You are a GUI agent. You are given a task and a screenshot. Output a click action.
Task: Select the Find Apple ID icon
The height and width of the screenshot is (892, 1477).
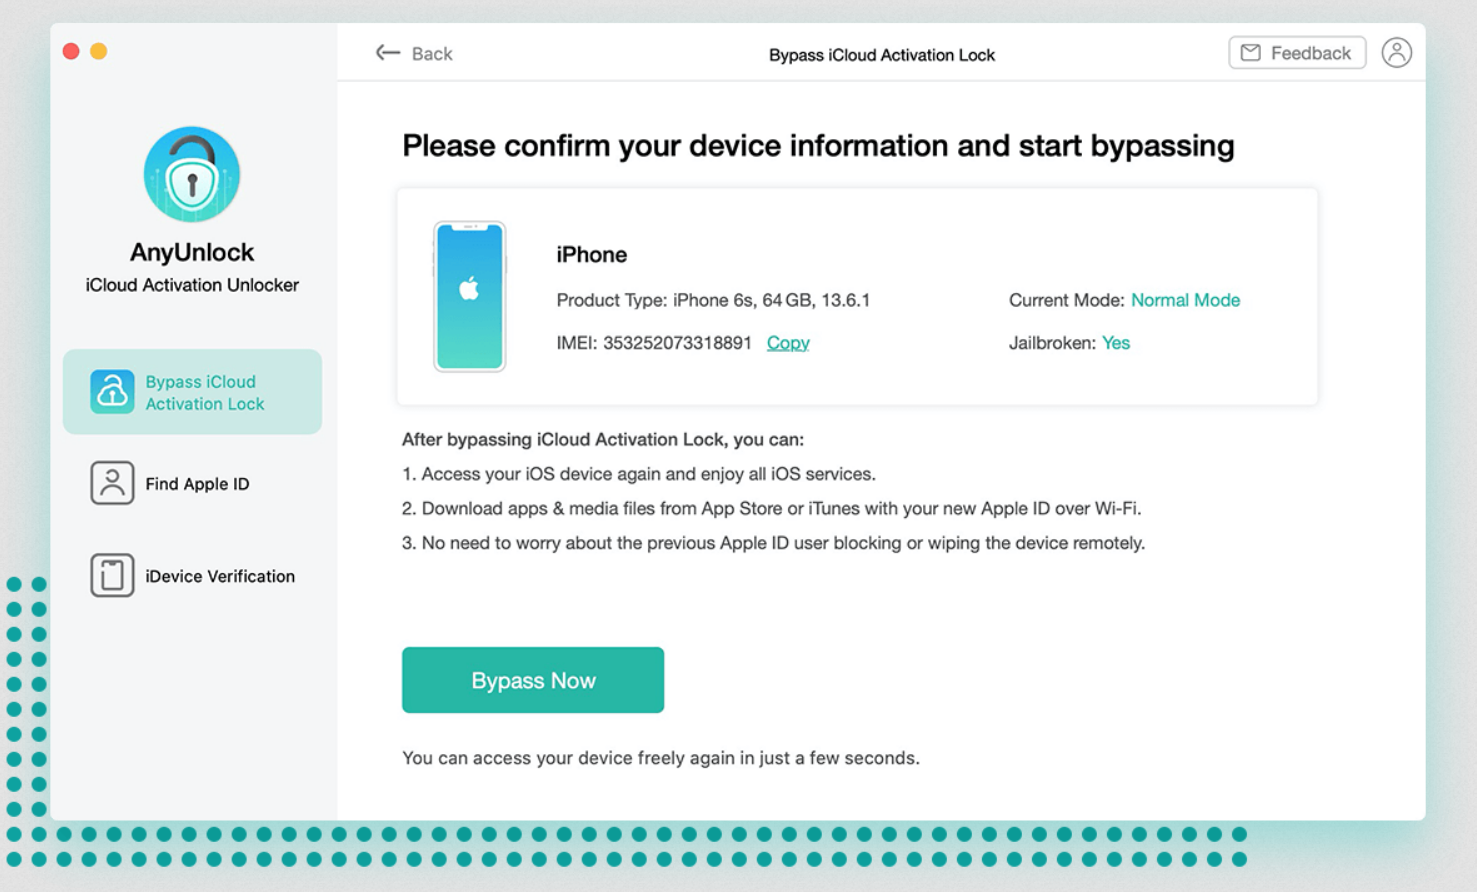pyautogui.click(x=112, y=483)
